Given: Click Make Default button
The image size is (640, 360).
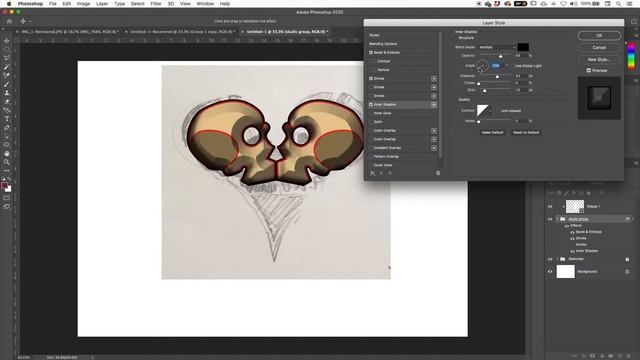Looking at the screenshot, I should pos(492,132).
